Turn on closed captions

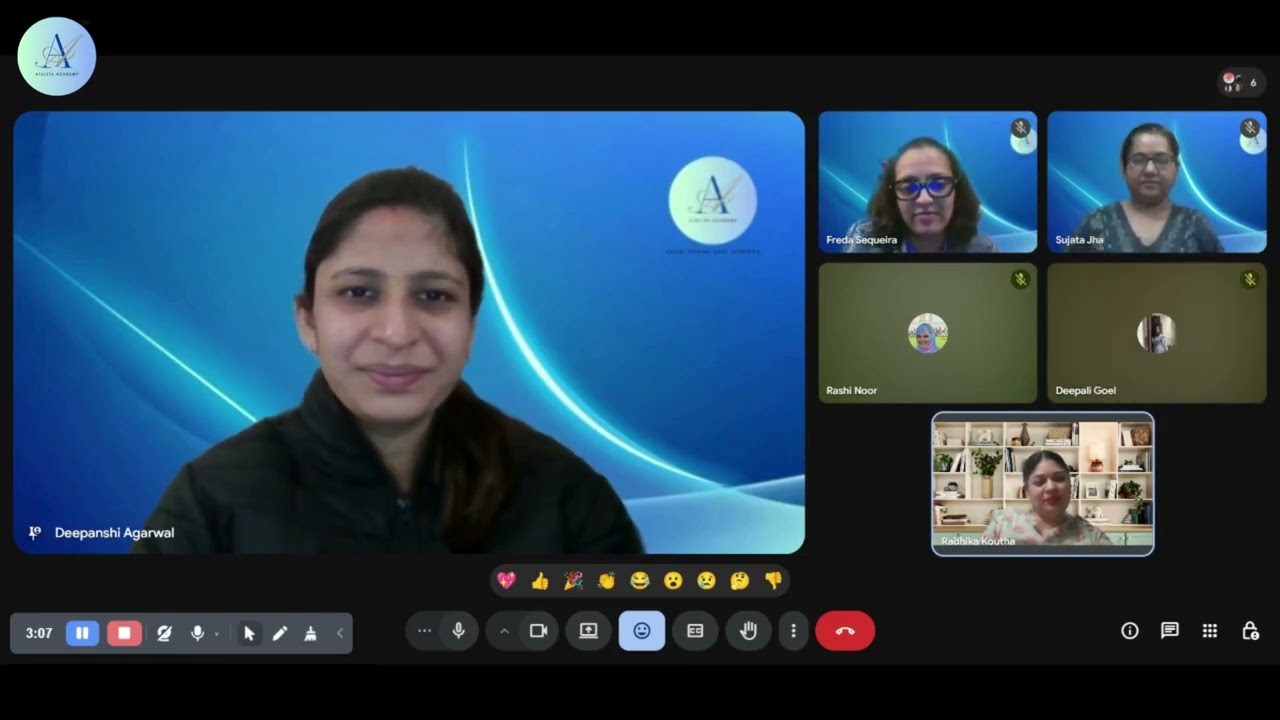pyautogui.click(x=695, y=631)
